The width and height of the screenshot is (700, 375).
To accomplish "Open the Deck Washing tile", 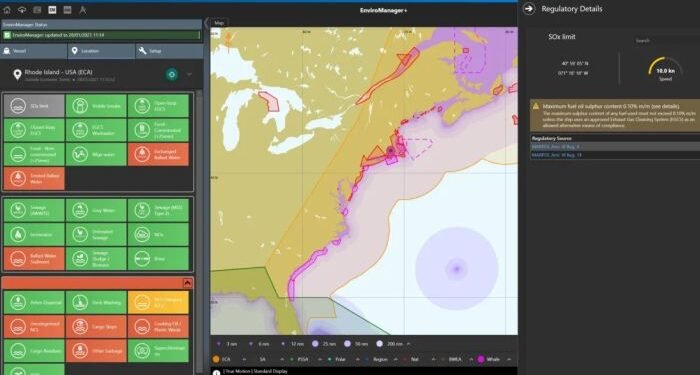I will point(96,302).
